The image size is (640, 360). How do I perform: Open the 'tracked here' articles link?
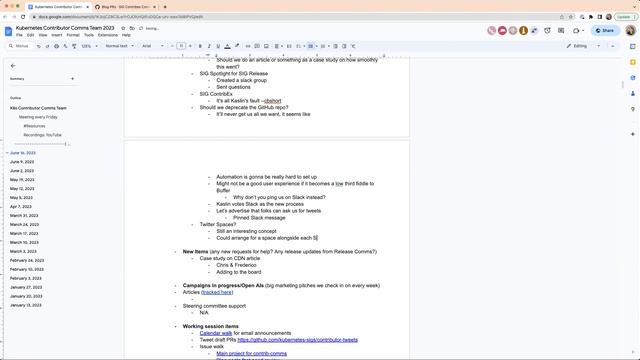pos(217,292)
